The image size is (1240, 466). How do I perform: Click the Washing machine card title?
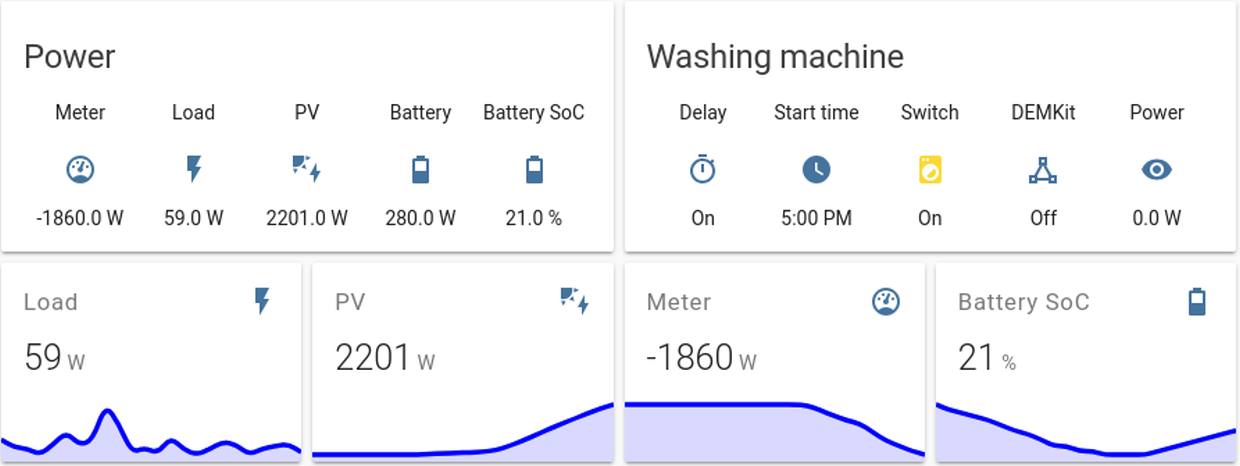(x=775, y=56)
